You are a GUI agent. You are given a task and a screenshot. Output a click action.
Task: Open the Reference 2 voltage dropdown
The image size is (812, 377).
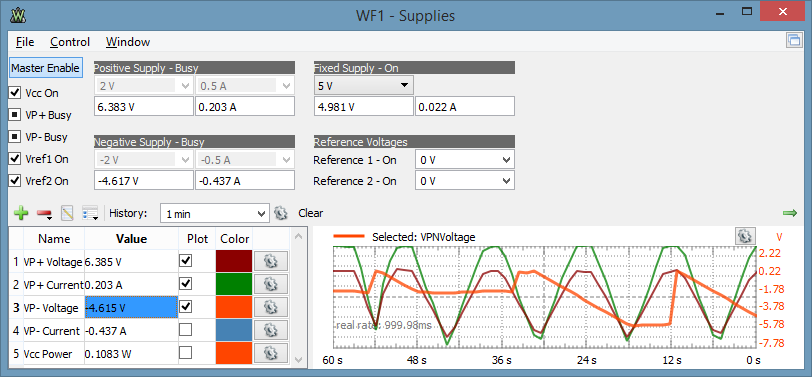click(x=465, y=181)
